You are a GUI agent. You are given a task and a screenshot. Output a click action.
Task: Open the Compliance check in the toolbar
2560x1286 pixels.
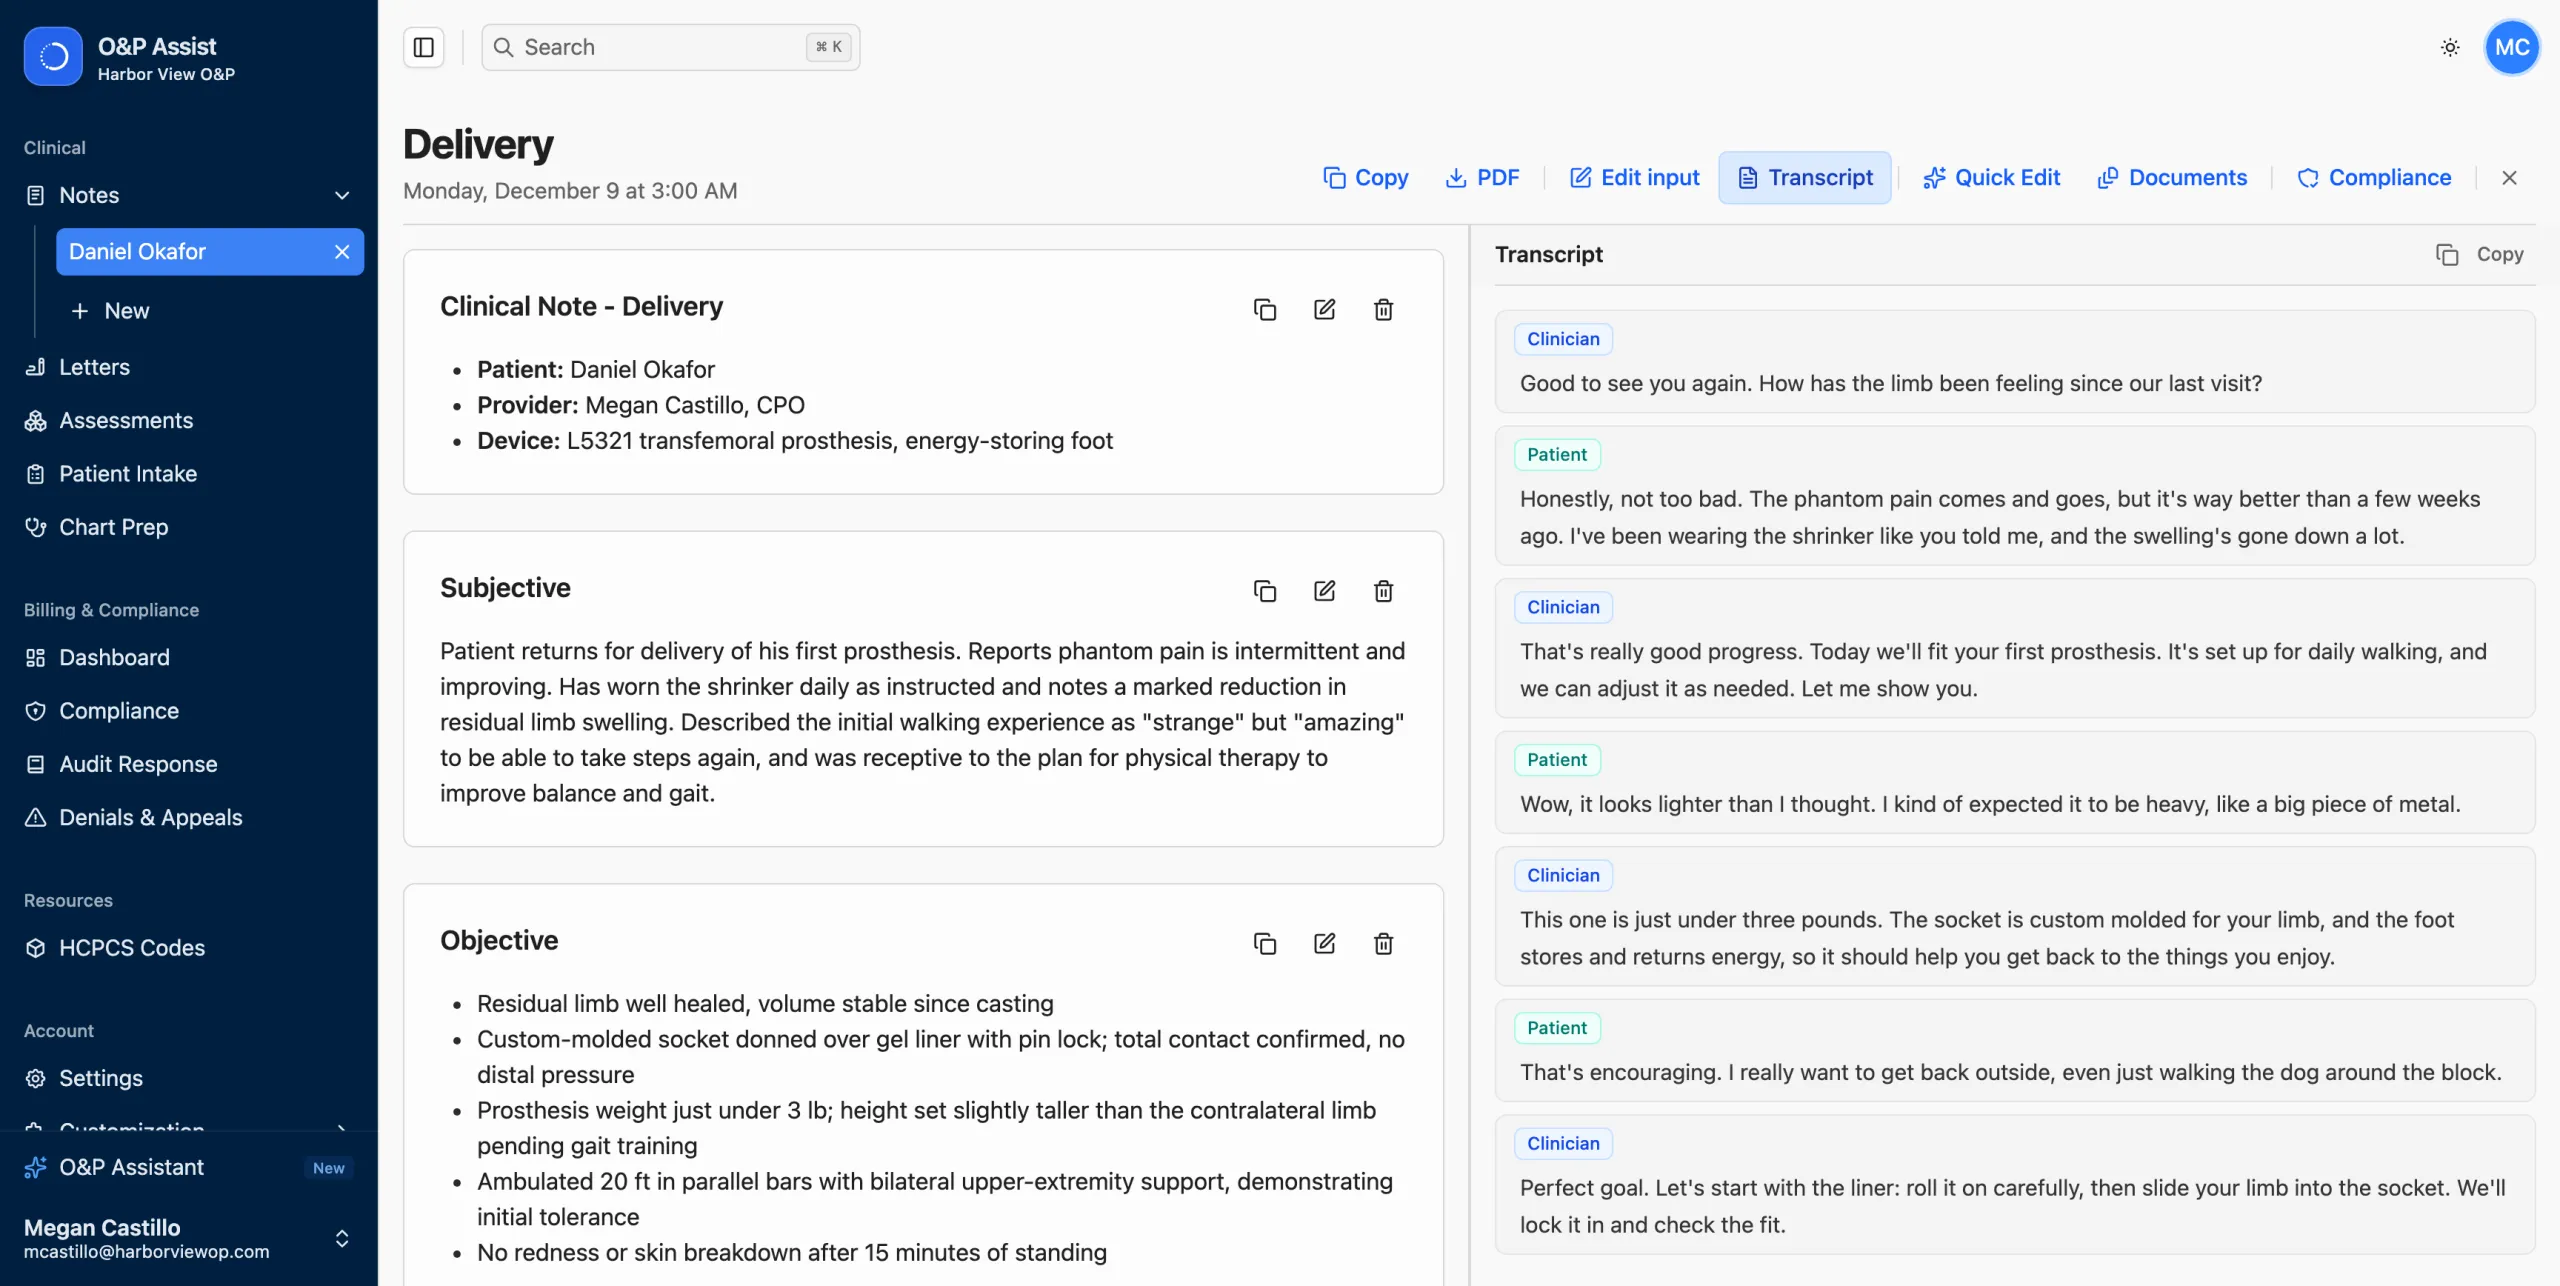(2374, 178)
